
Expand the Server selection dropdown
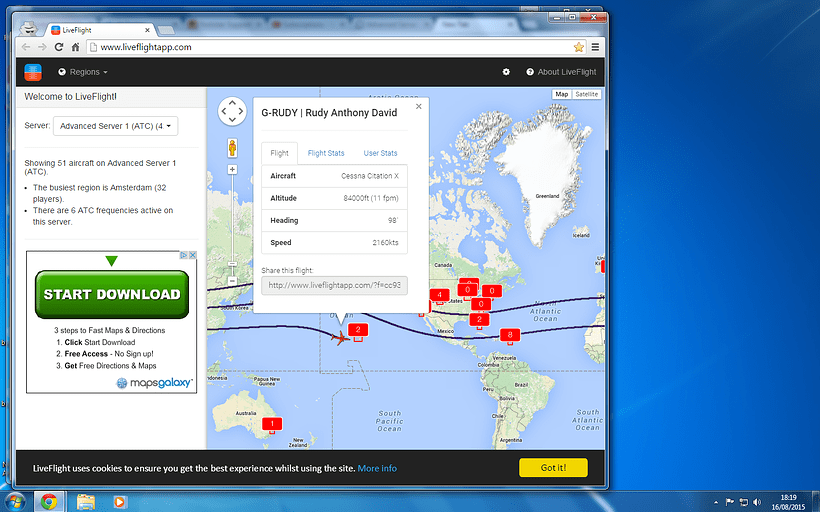point(116,126)
